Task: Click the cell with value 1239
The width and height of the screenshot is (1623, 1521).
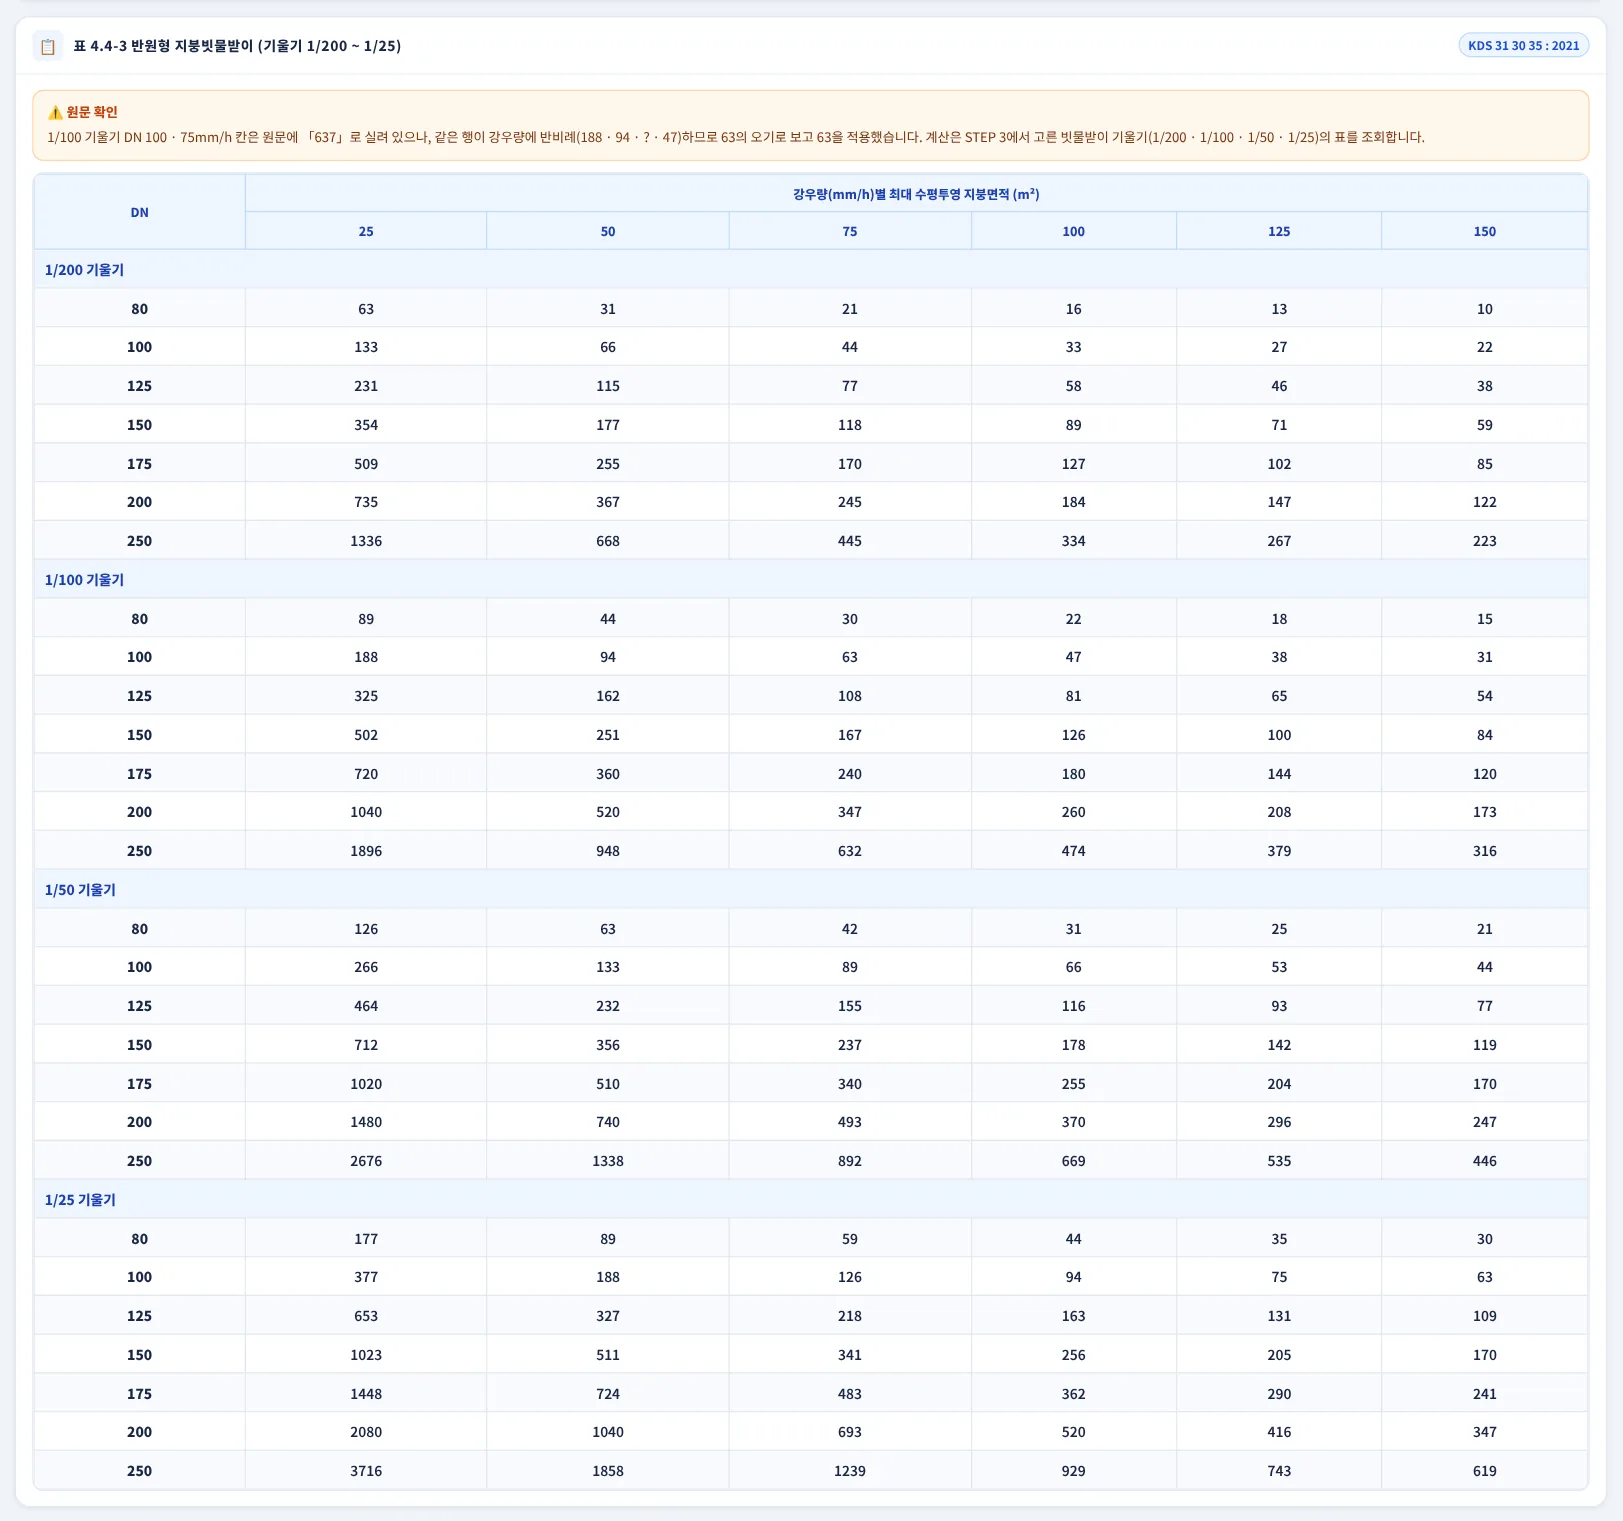Action: (x=850, y=1471)
